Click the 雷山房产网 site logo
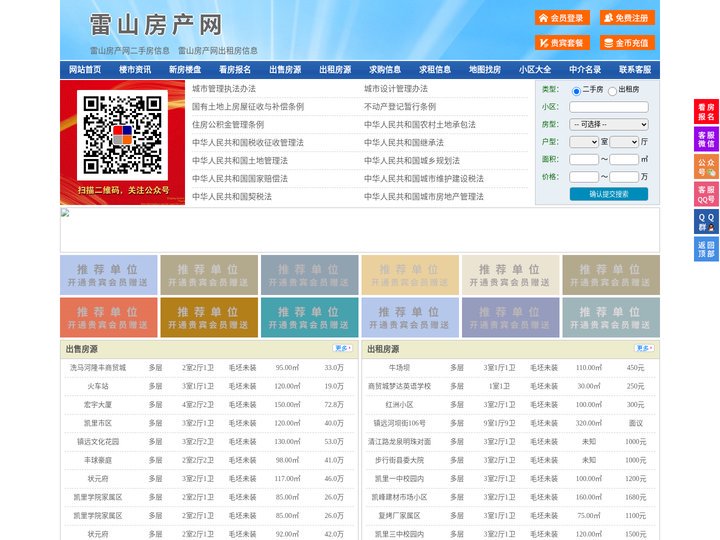The image size is (720, 540). (156, 25)
